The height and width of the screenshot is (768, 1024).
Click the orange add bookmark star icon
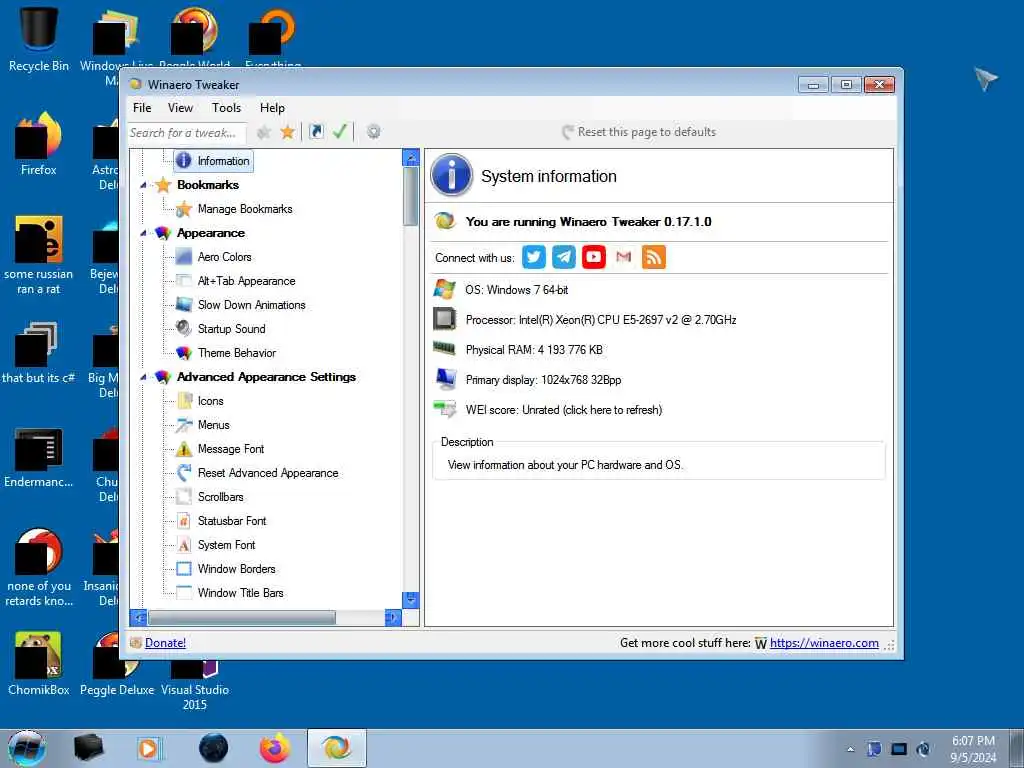pyautogui.click(x=287, y=133)
